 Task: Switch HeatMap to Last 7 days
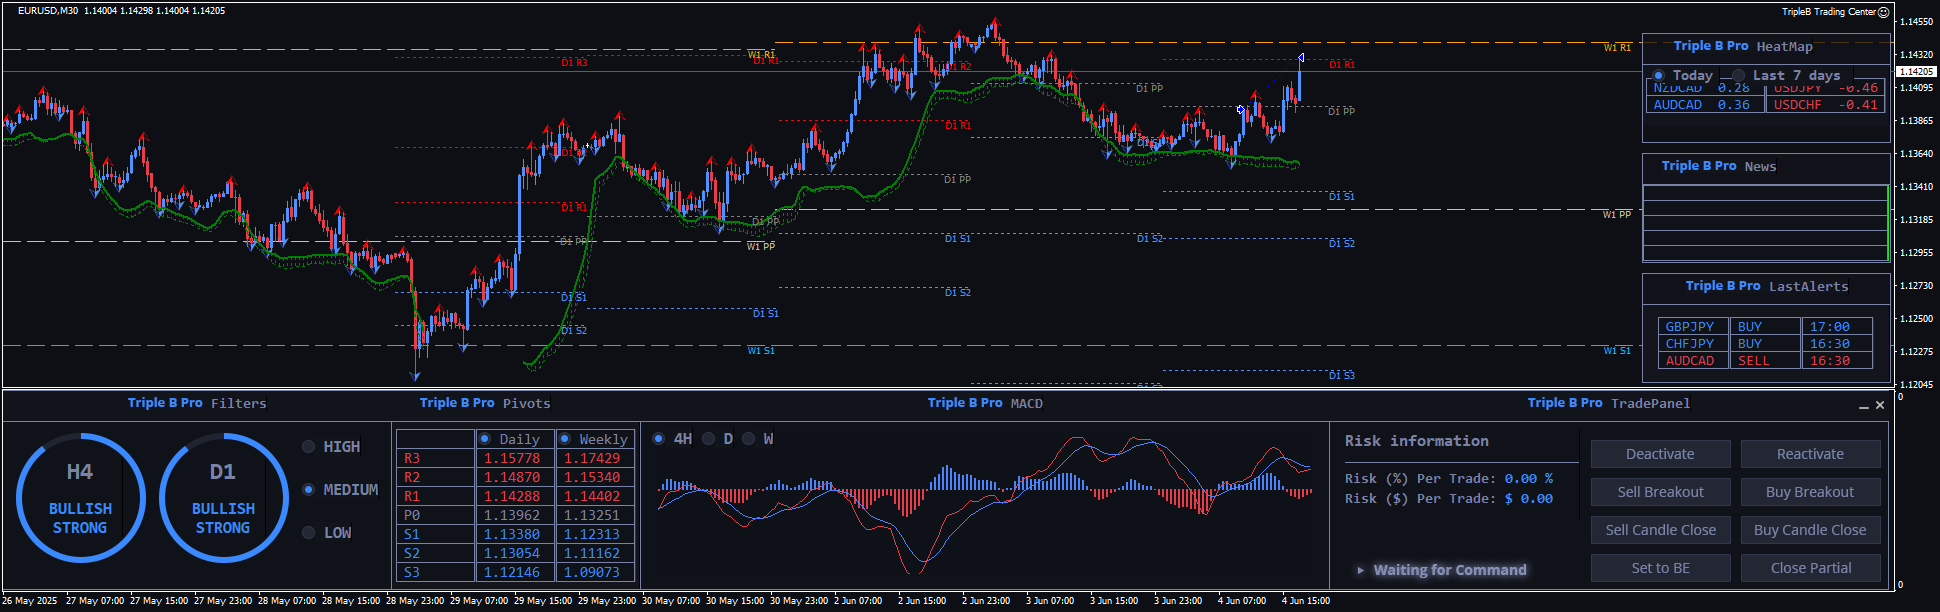(1739, 76)
